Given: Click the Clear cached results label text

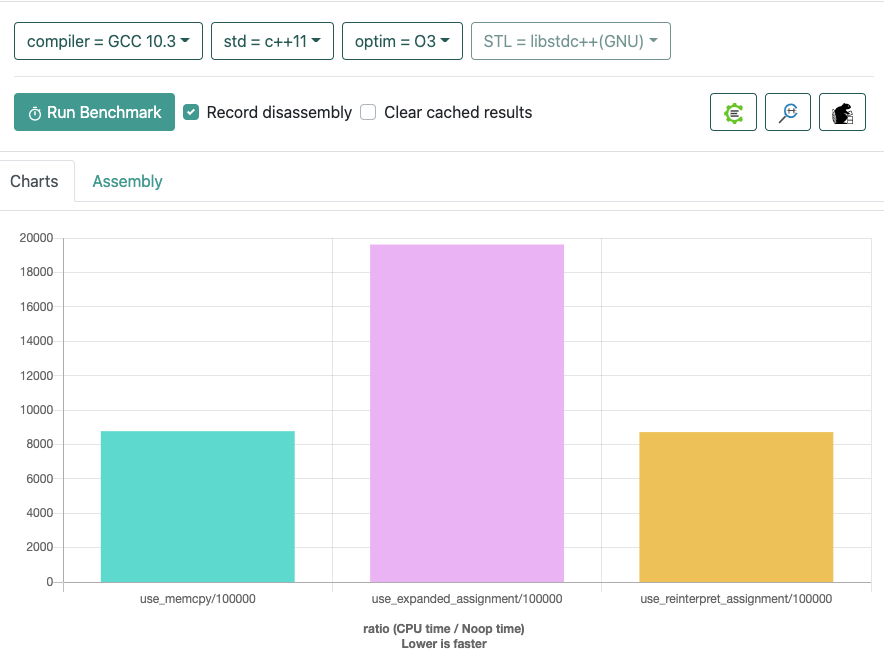Looking at the screenshot, I should coord(458,112).
